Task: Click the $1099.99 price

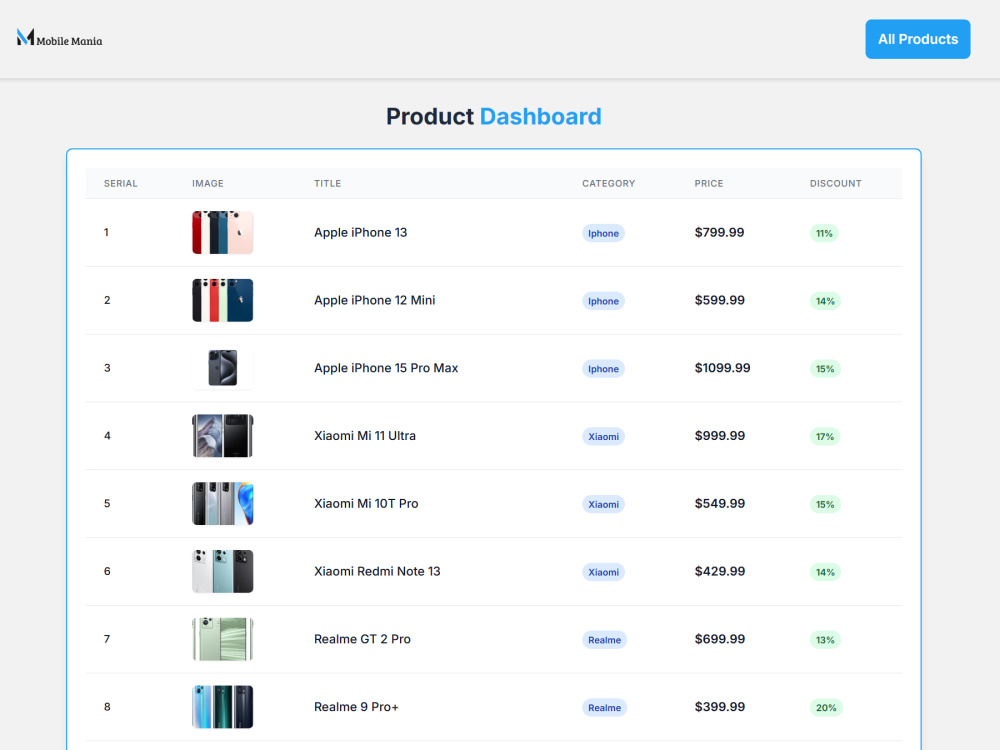Action: point(723,368)
